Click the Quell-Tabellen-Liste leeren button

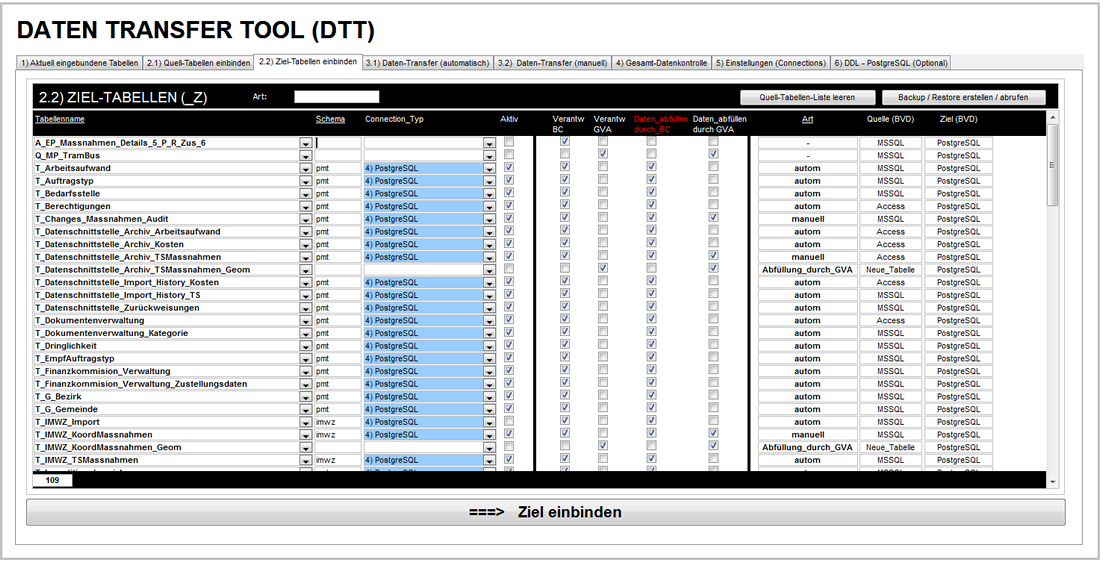click(806, 97)
